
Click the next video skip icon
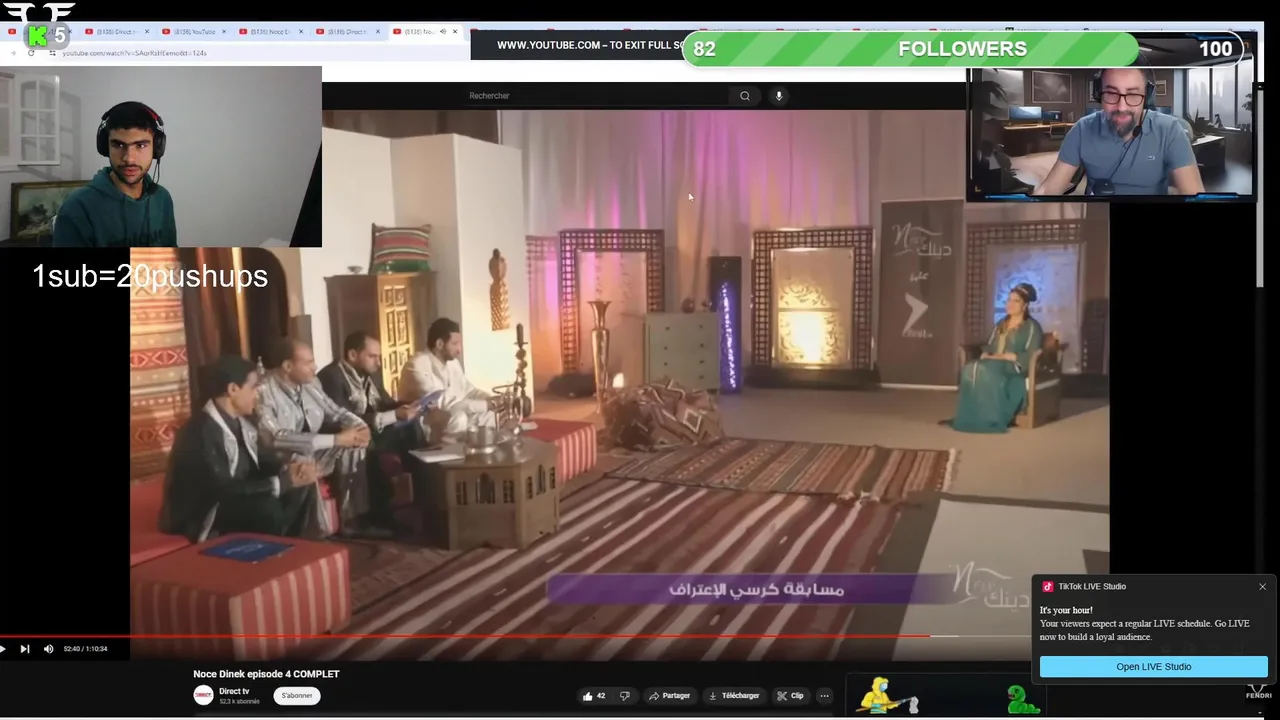[x=25, y=649]
